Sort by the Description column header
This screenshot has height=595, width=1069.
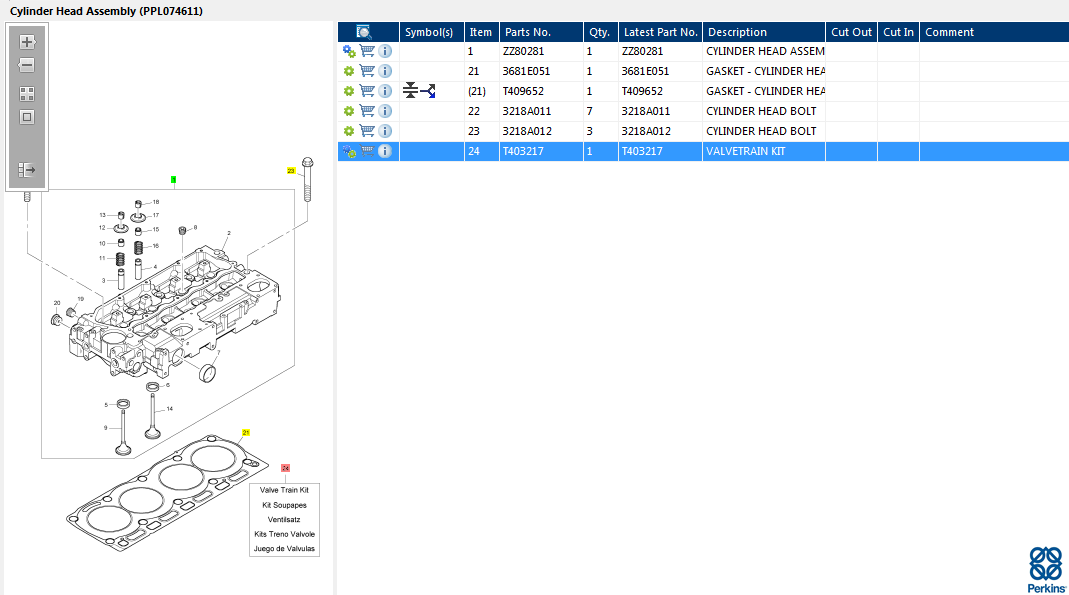[764, 32]
